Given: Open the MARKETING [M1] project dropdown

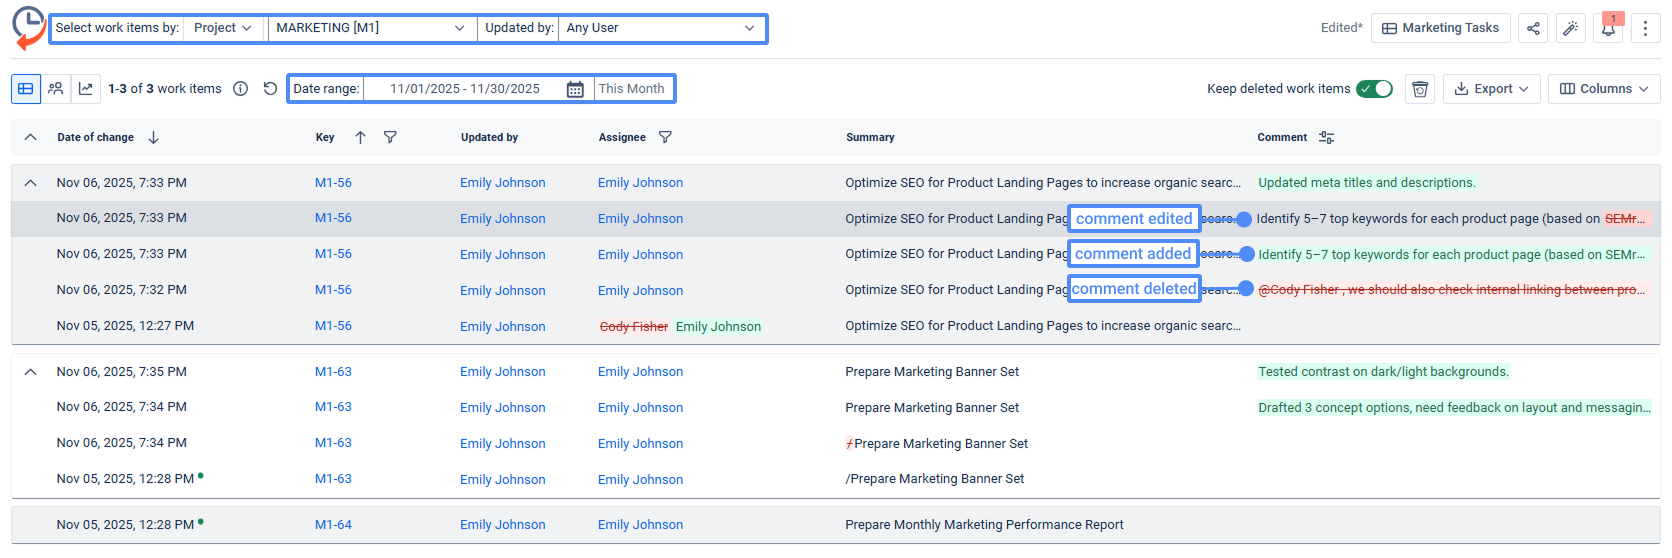Looking at the screenshot, I should tap(370, 28).
